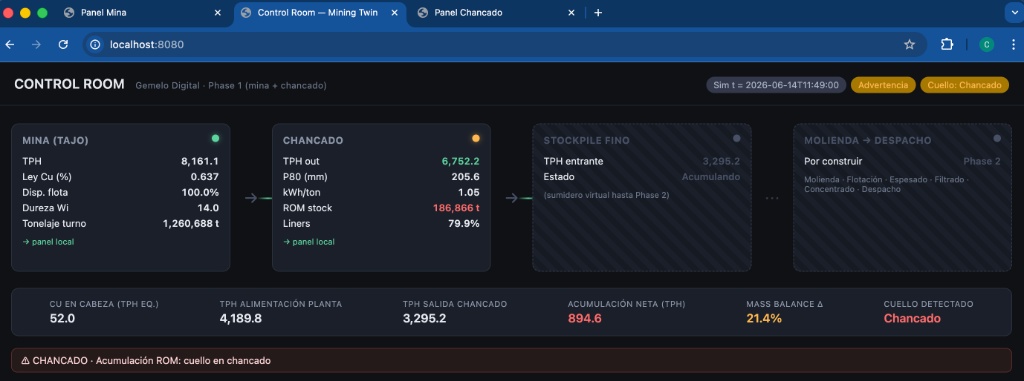Image resolution: width=1024 pixels, height=381 pixels.
Task: Click the Cuello: Chancado badge
Action: (965, 85)
